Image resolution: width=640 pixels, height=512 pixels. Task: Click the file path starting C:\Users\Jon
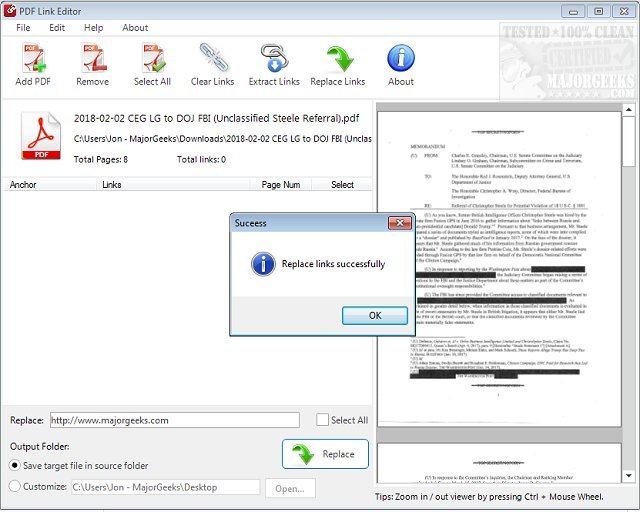point(222,139)
